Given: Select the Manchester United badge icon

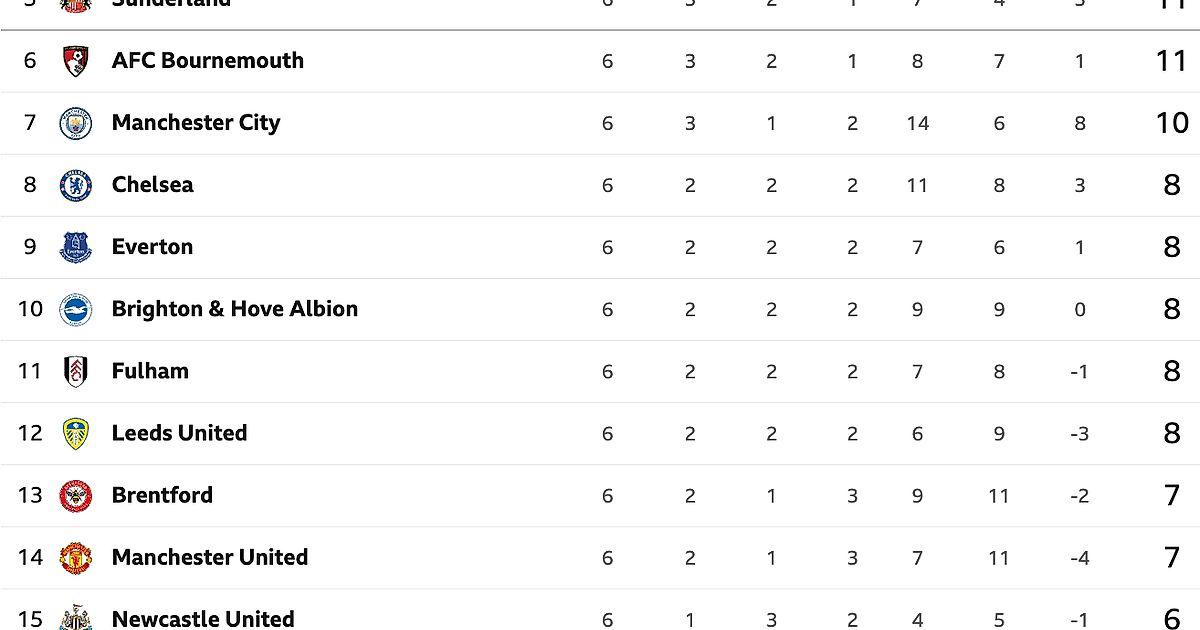Looking at the screenshot, I should point(76,557).
